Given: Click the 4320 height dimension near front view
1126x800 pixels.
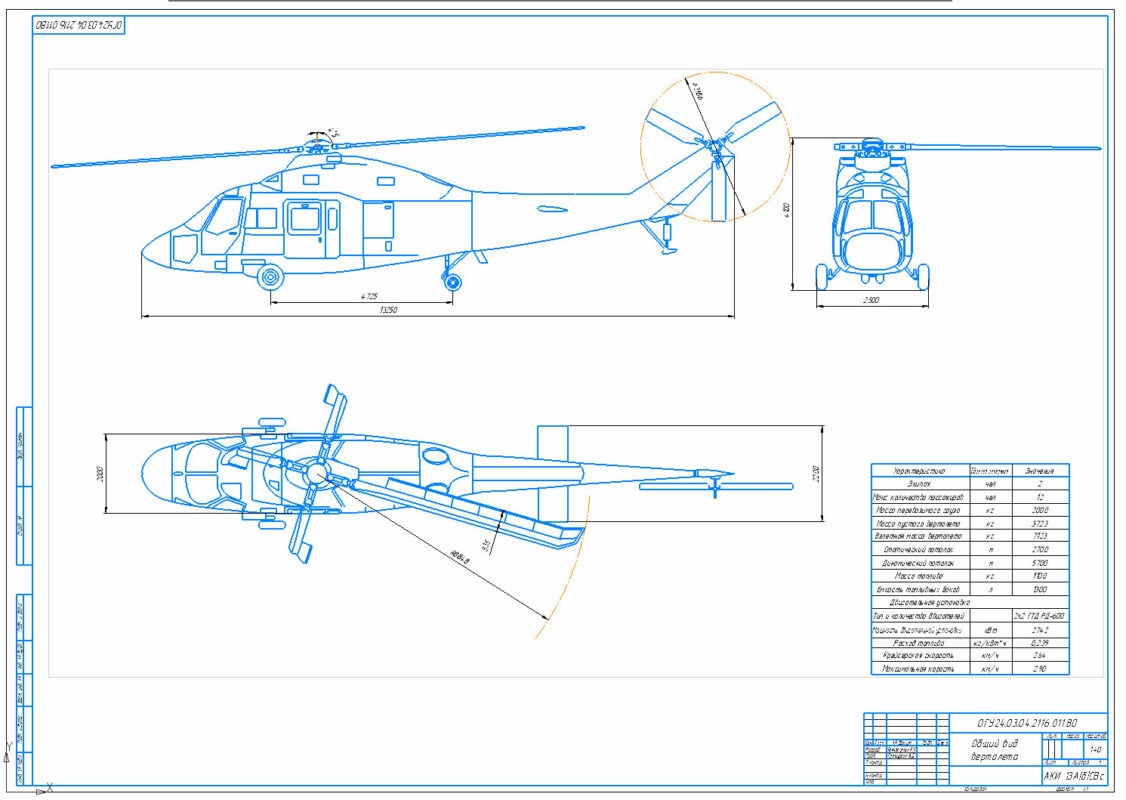Looking at the screenshot, I should [789, 211].
